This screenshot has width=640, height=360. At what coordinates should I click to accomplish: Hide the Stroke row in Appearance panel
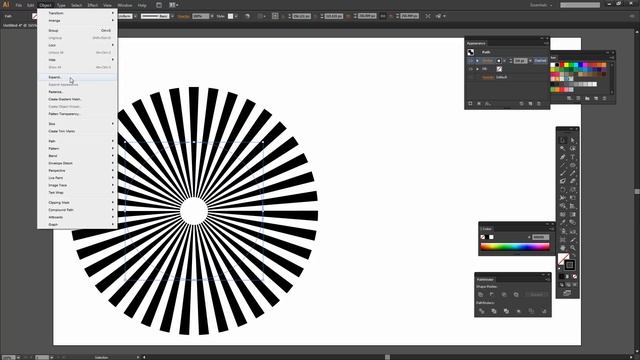[x=471, y=60]
